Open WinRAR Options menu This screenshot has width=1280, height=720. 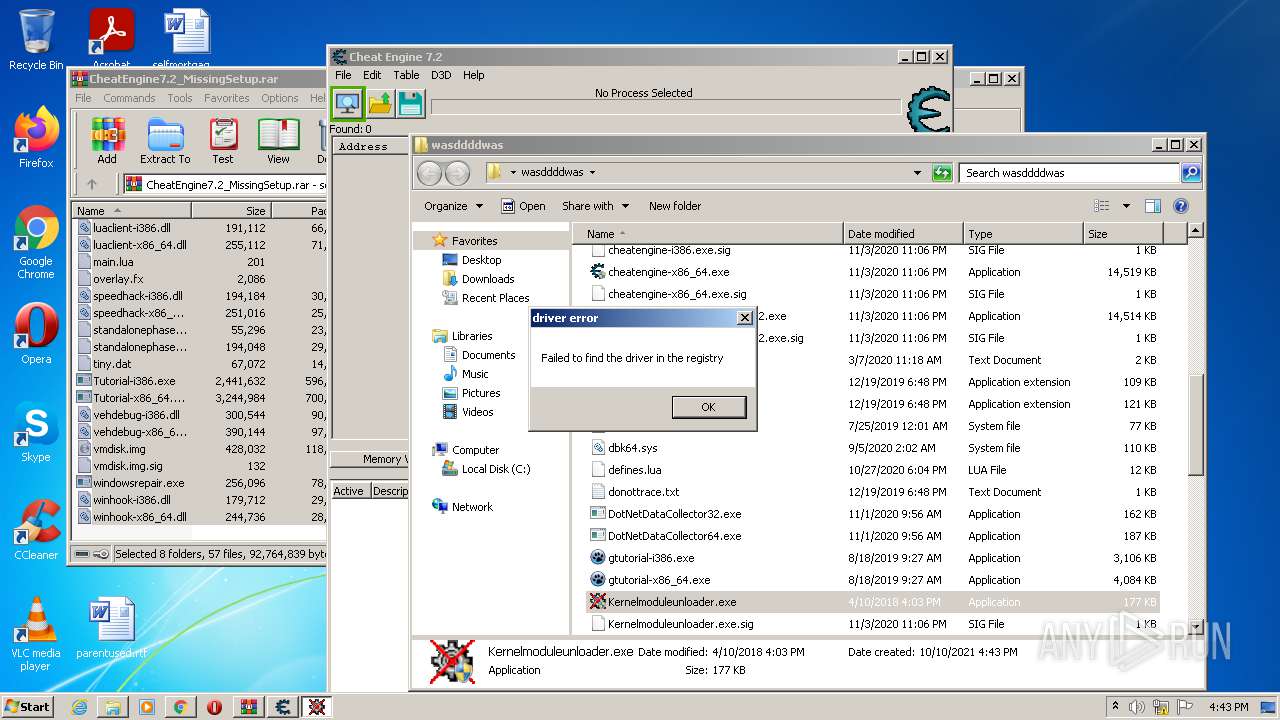point(280,98)
